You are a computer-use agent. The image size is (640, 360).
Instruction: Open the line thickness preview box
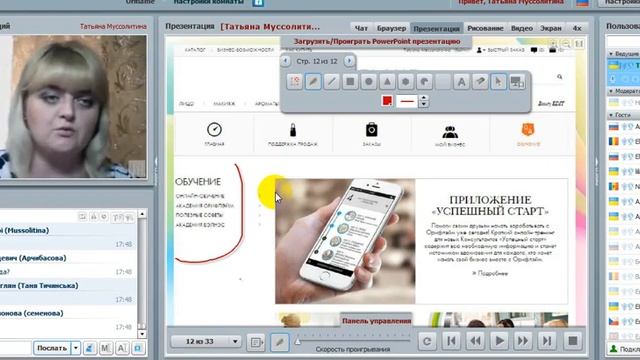[407, 101]
